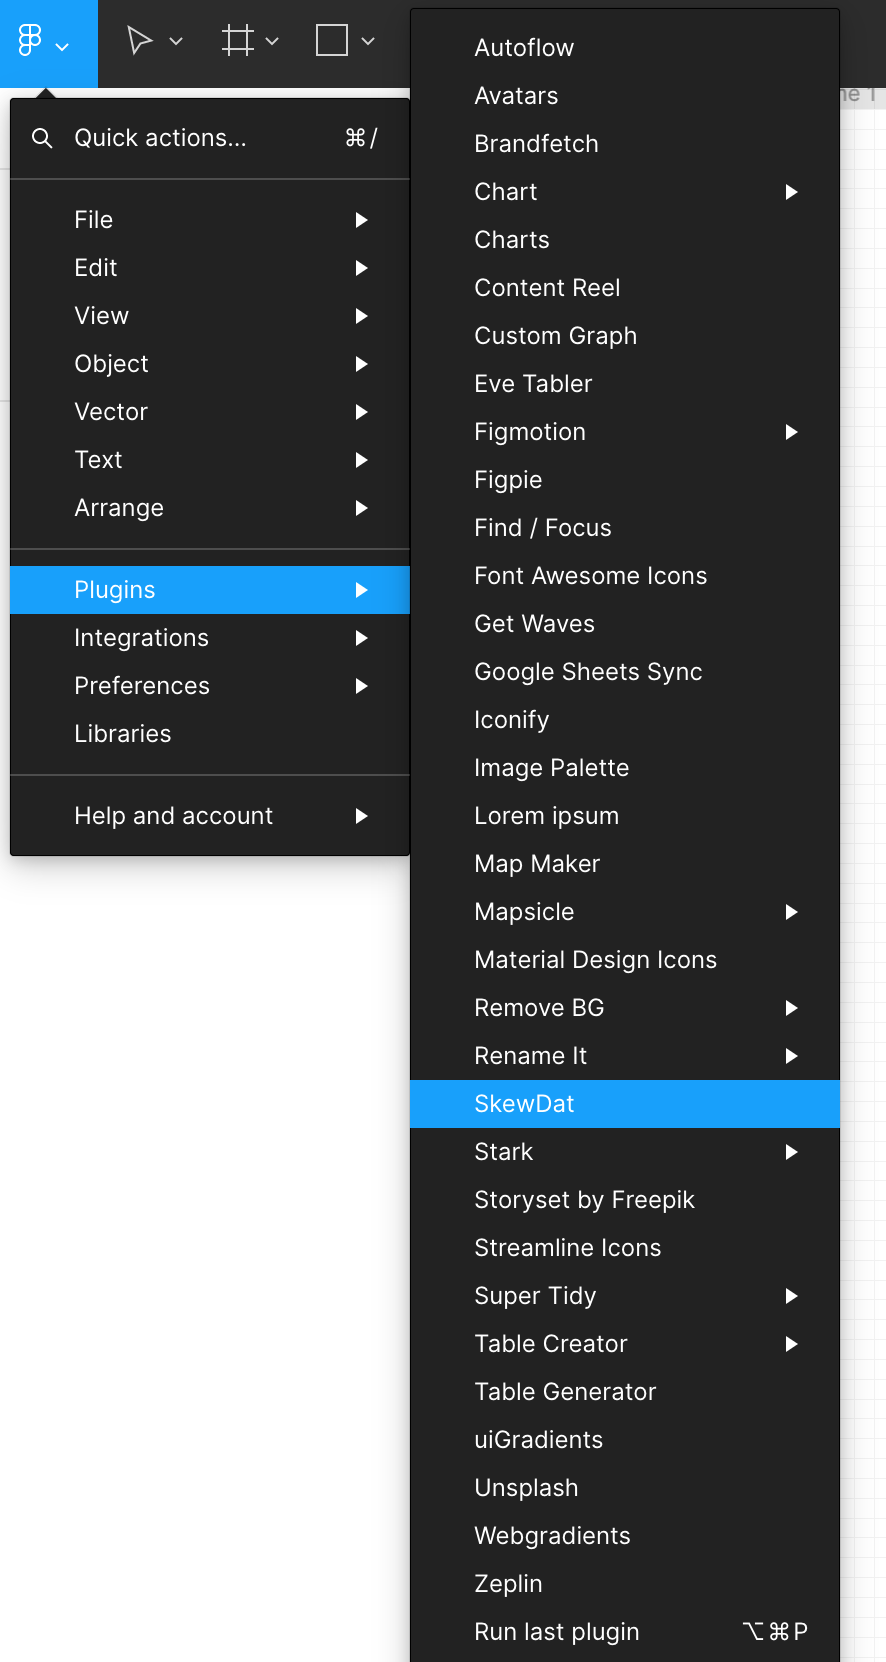
Task: Click the Figma main menu logo
Action: tap(30, 41)
